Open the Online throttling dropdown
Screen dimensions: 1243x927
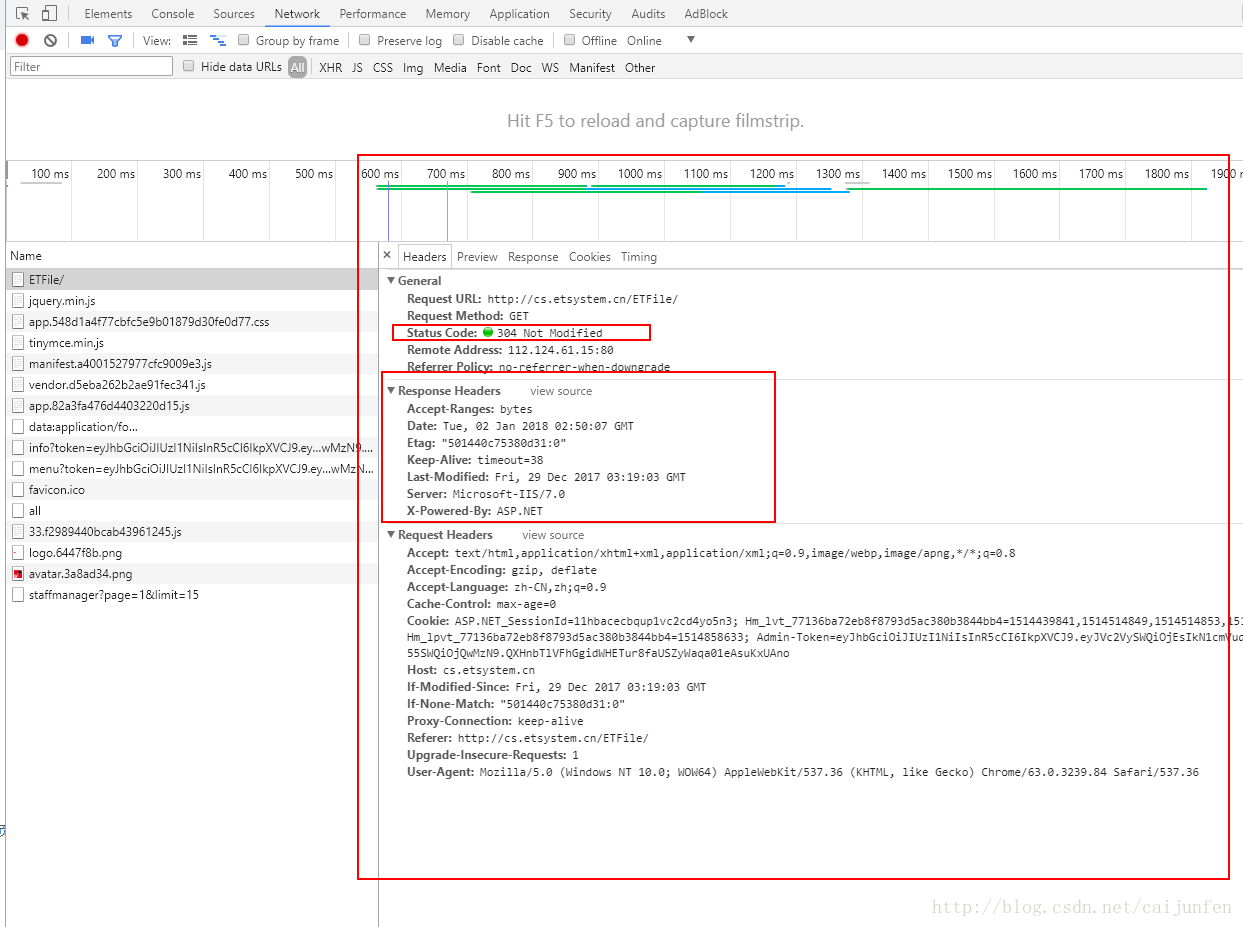660,40
